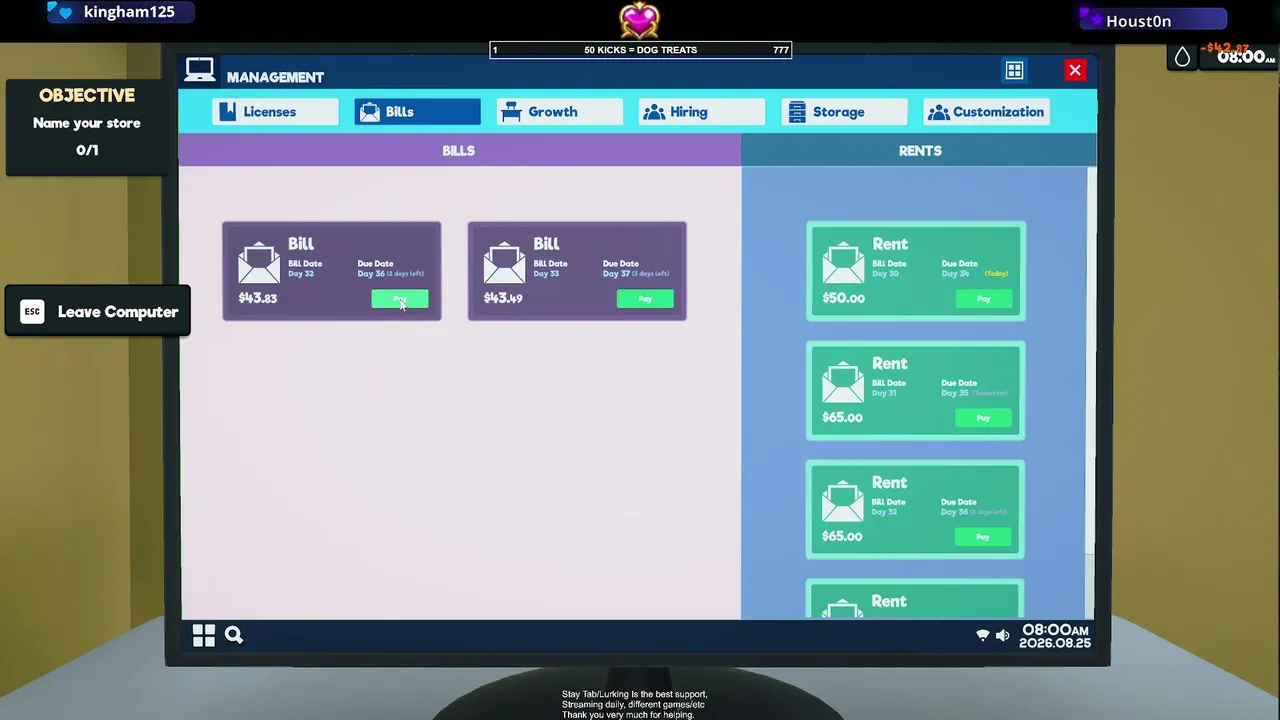Image resolution: width=1280 pixels, height=720 pixels.
Task: Click the $50.00 rent amount
Action: click(843, 298)
